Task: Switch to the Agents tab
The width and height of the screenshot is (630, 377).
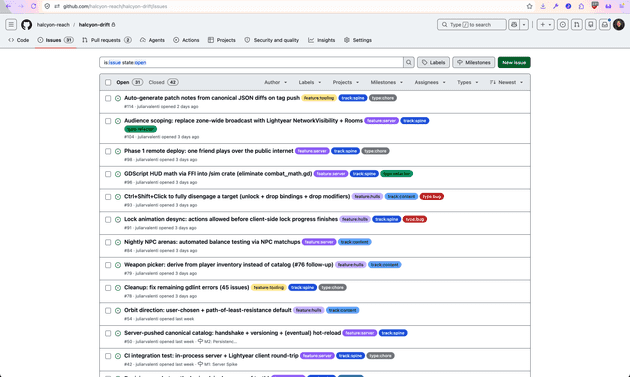Action: pos(152,40)
